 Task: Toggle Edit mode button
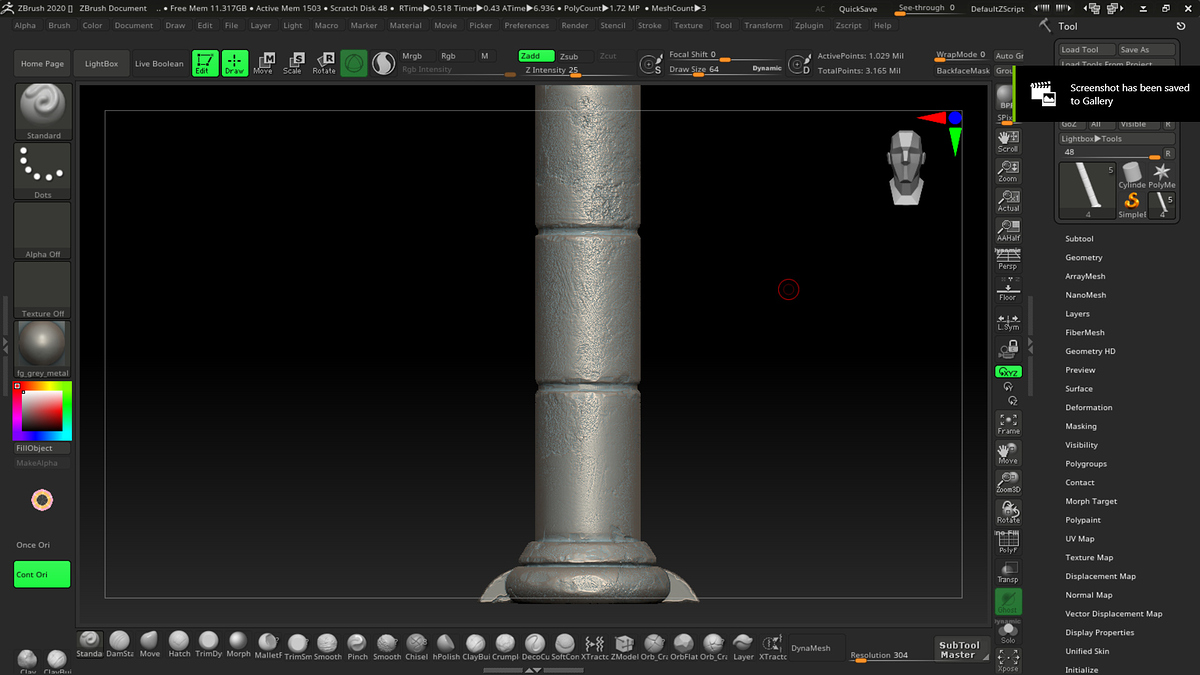(205, 63)
